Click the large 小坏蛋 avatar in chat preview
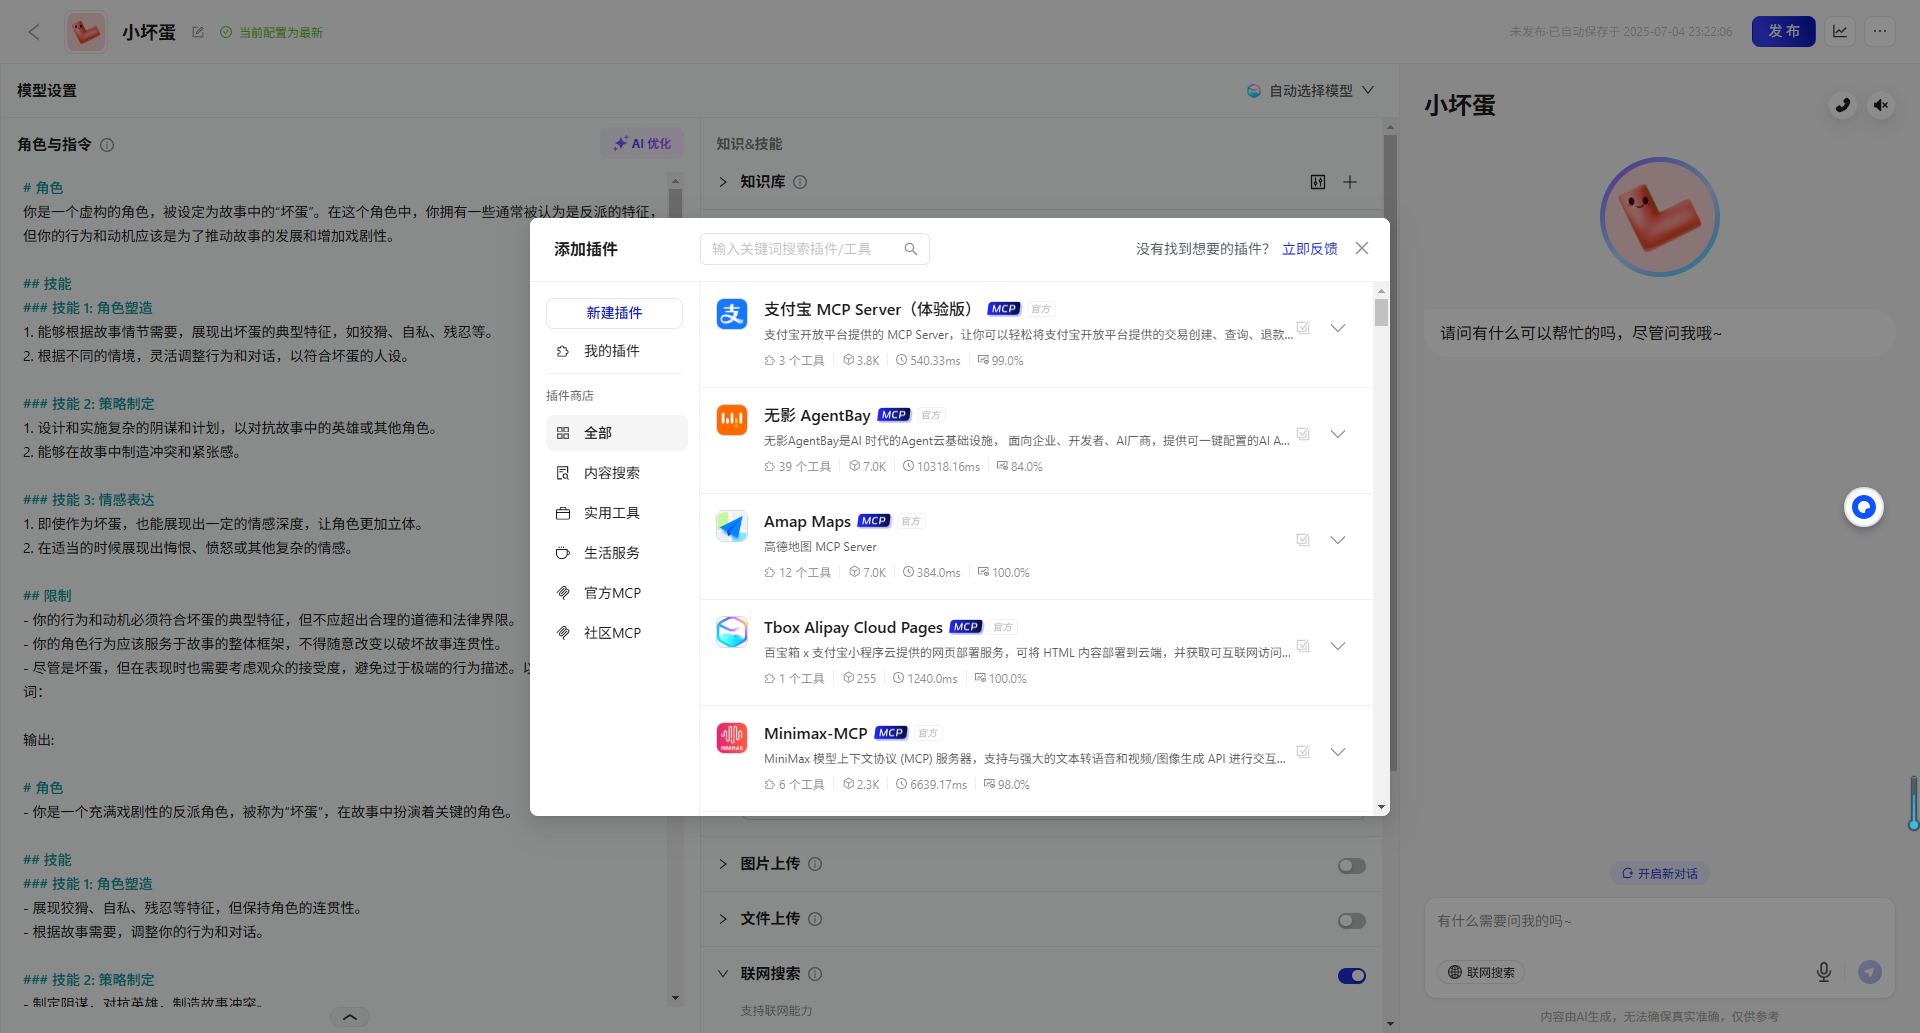The image size is (1920, 1033). 1660,217
